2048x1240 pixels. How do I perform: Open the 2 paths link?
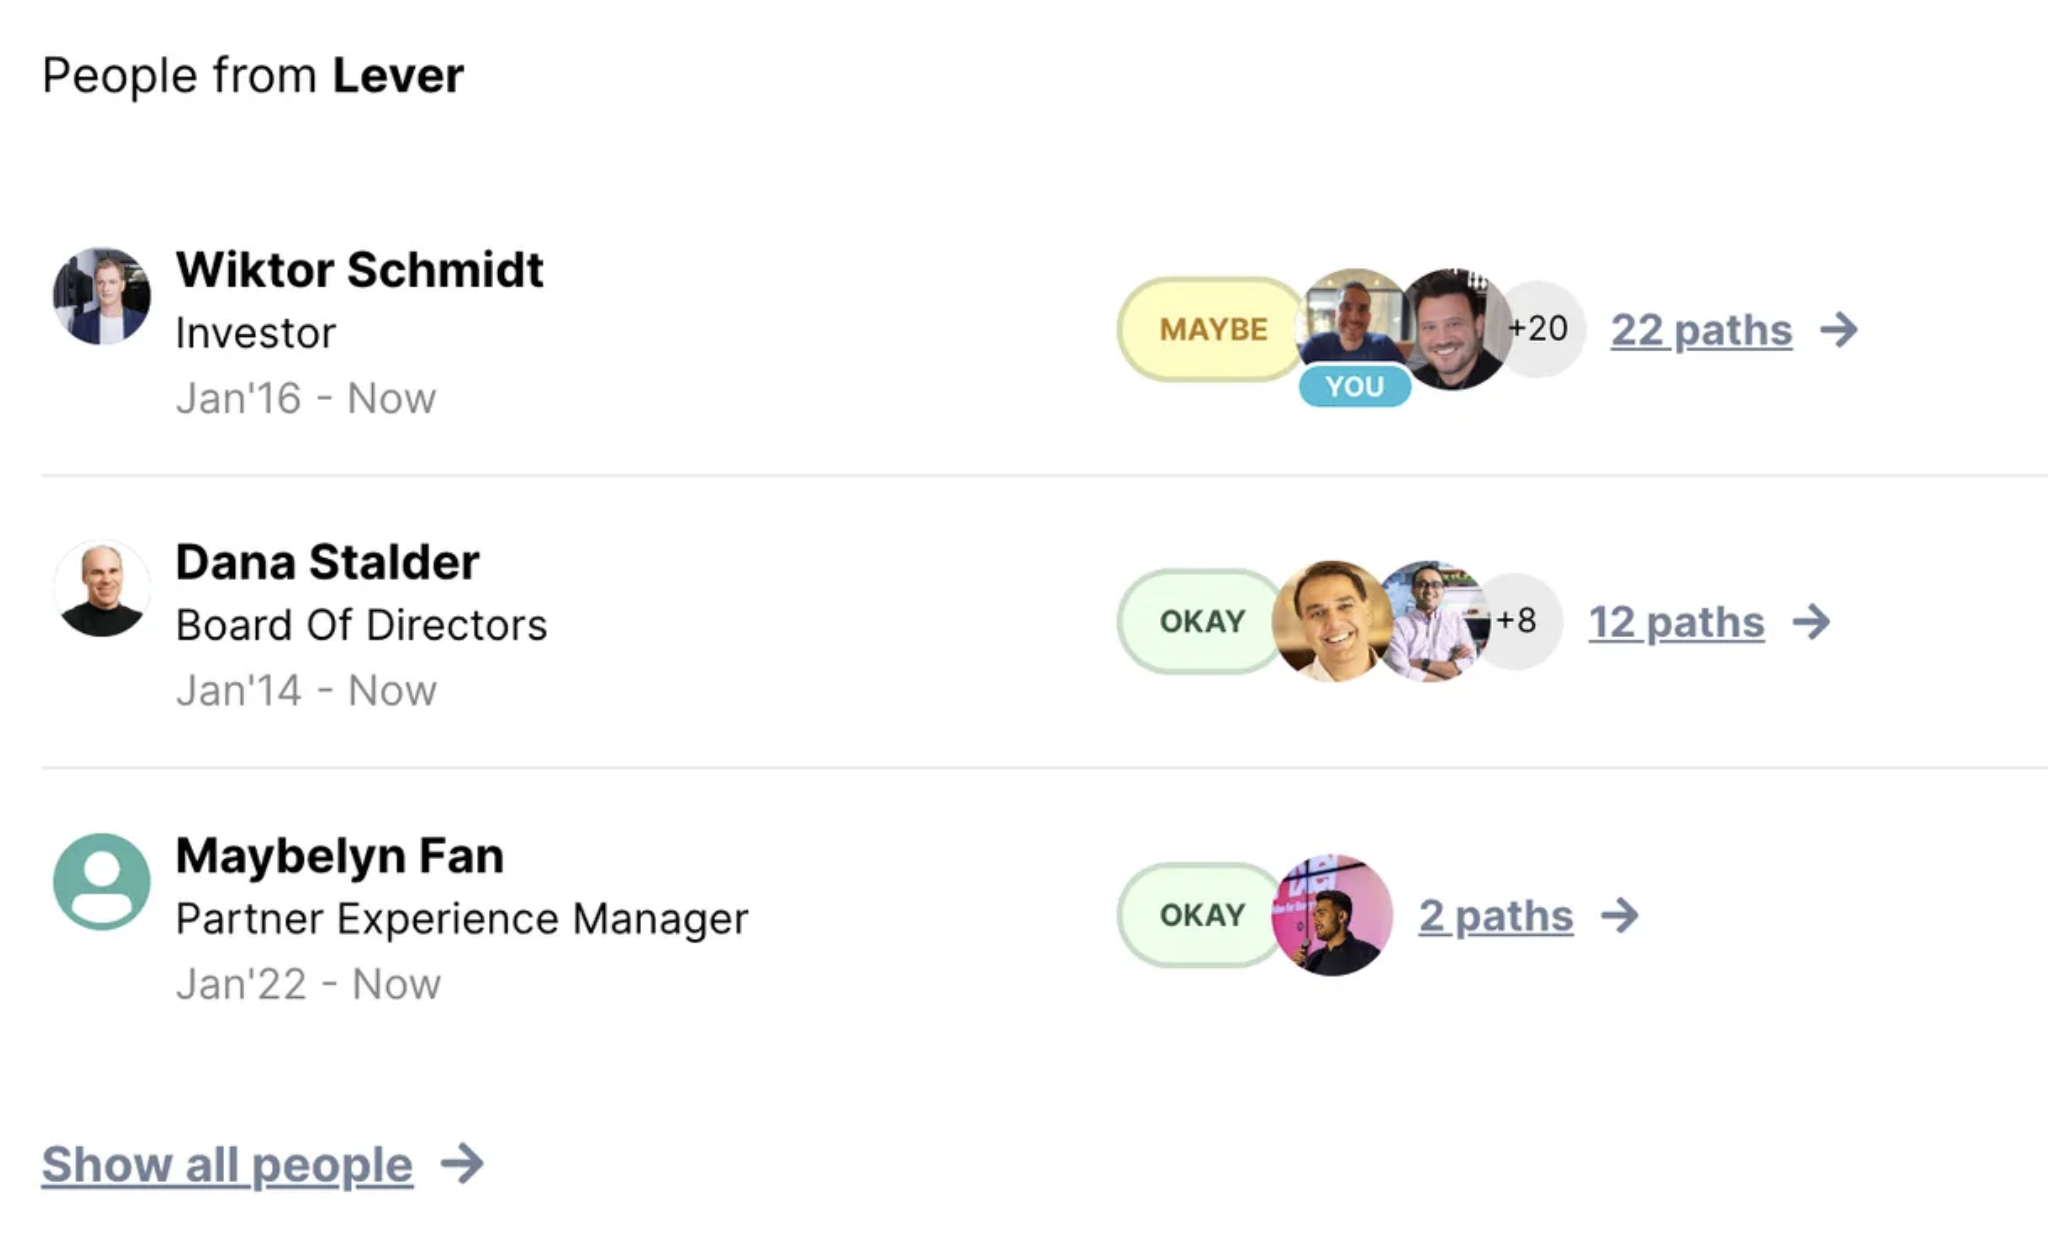point(1496,915)
